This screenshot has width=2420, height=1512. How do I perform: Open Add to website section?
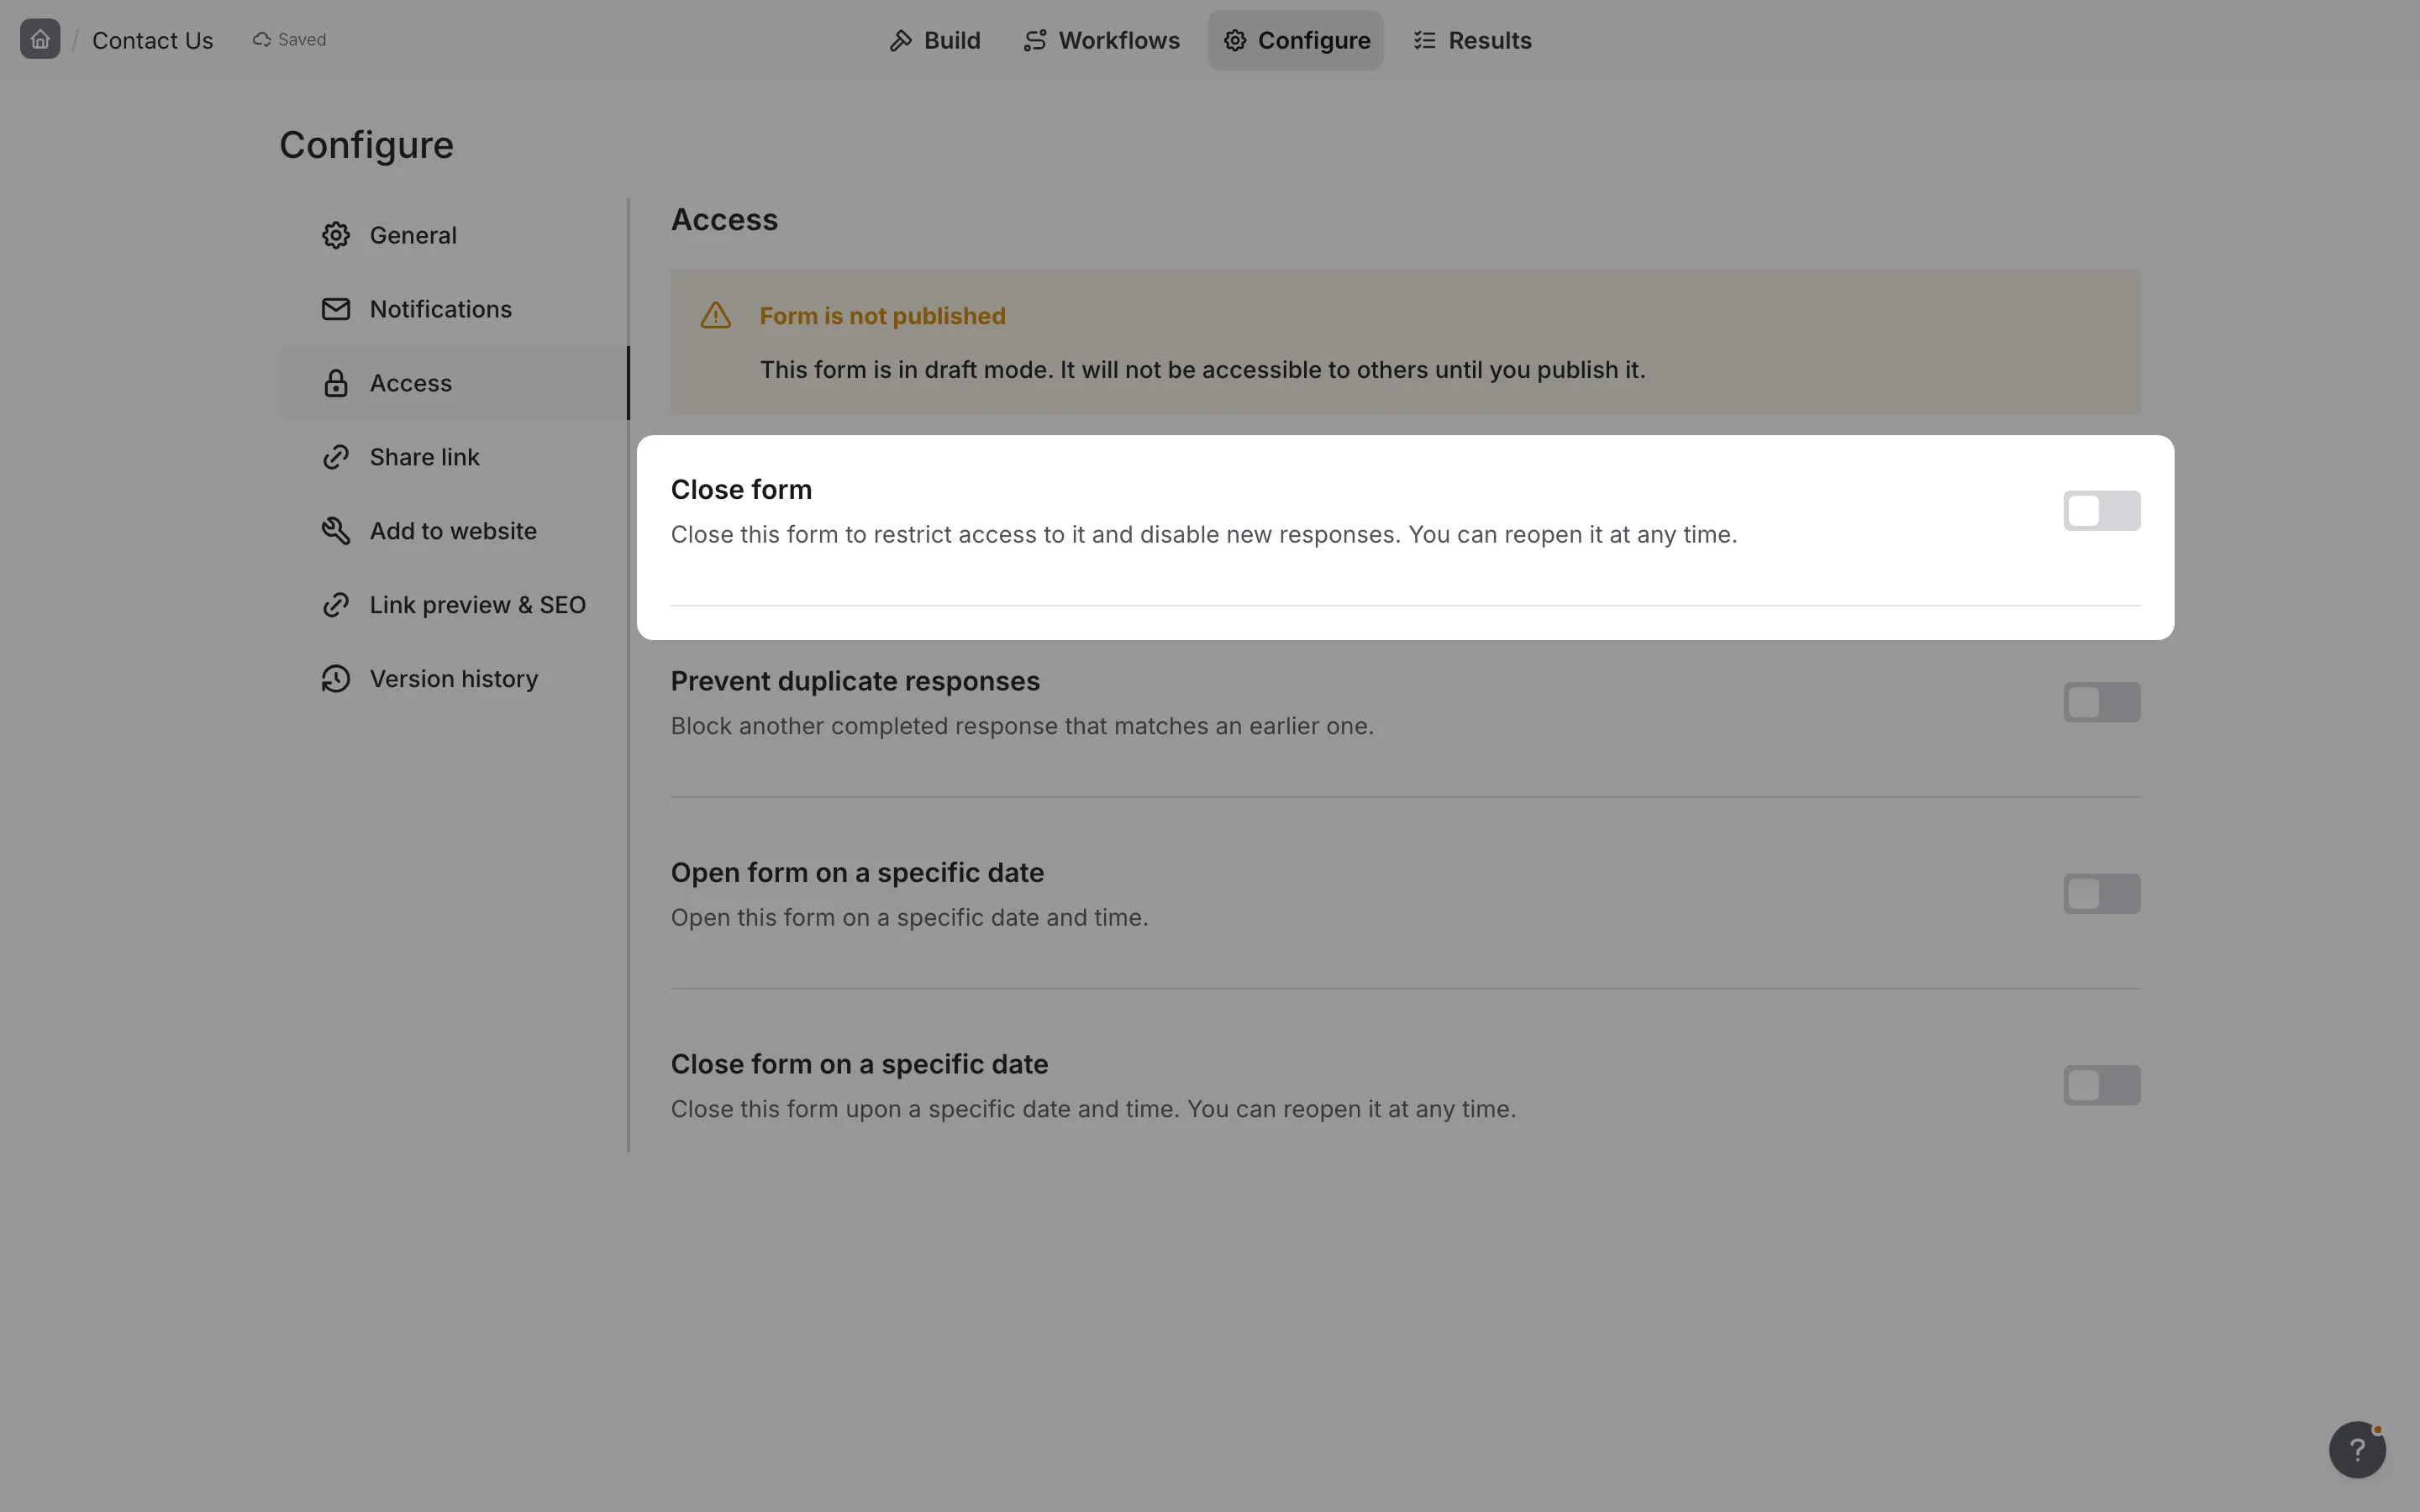(453, 531)
